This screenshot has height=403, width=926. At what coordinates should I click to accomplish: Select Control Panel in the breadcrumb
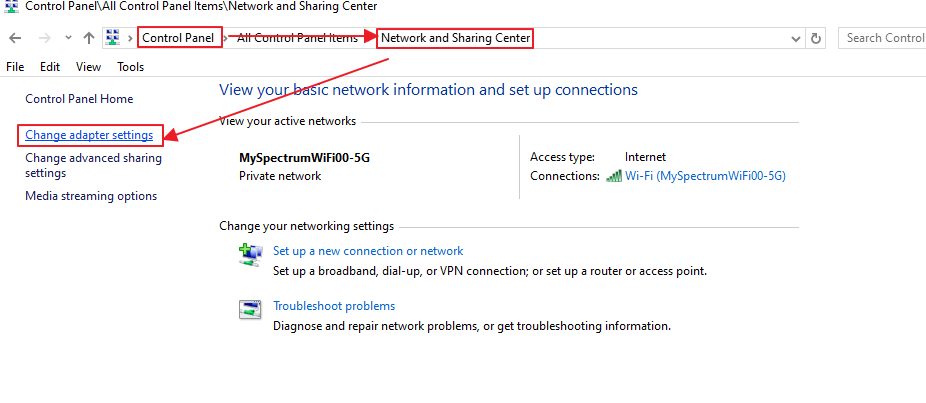click(x=178, y=38)
